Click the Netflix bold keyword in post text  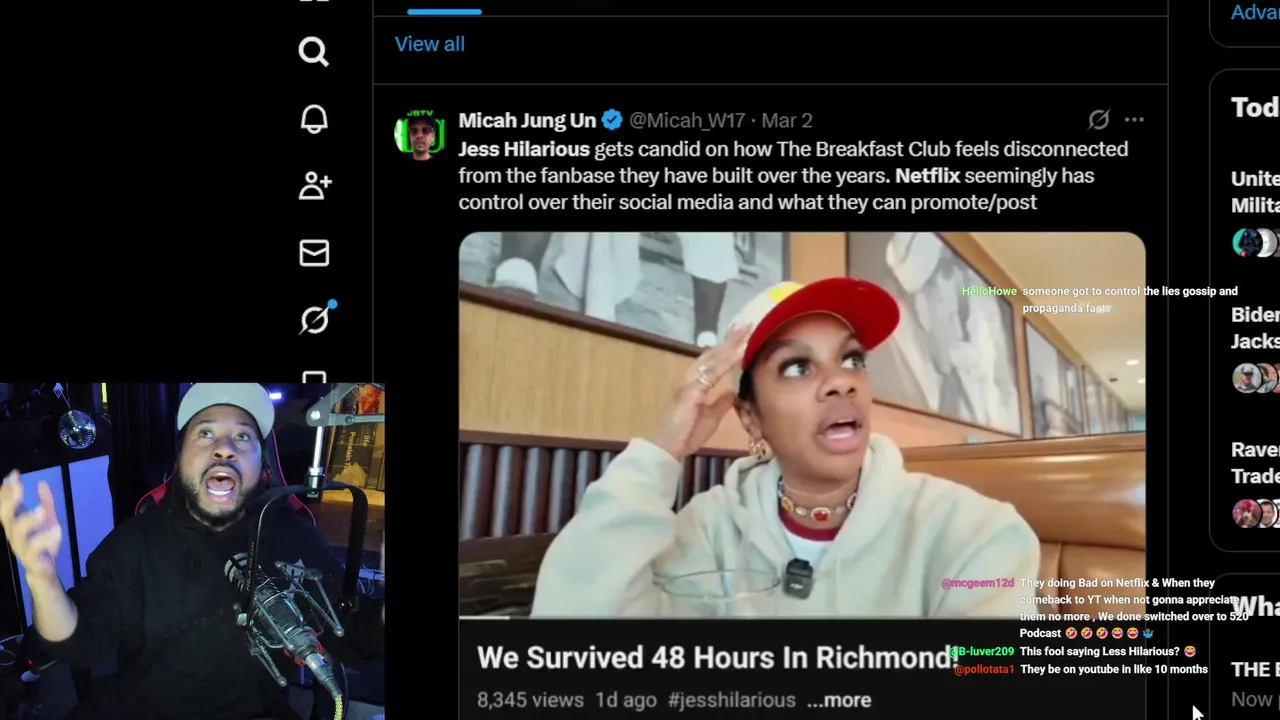927,176
